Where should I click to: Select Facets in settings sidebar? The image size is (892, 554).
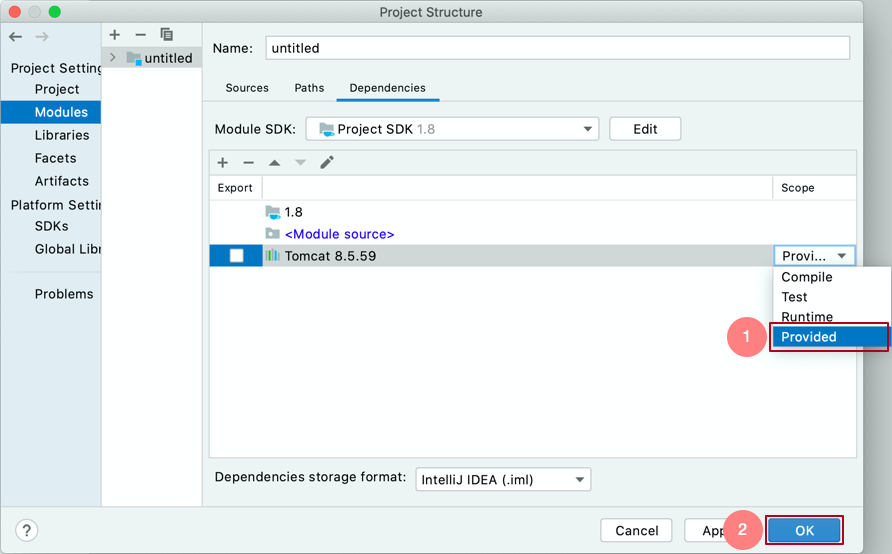coord(55,158)
